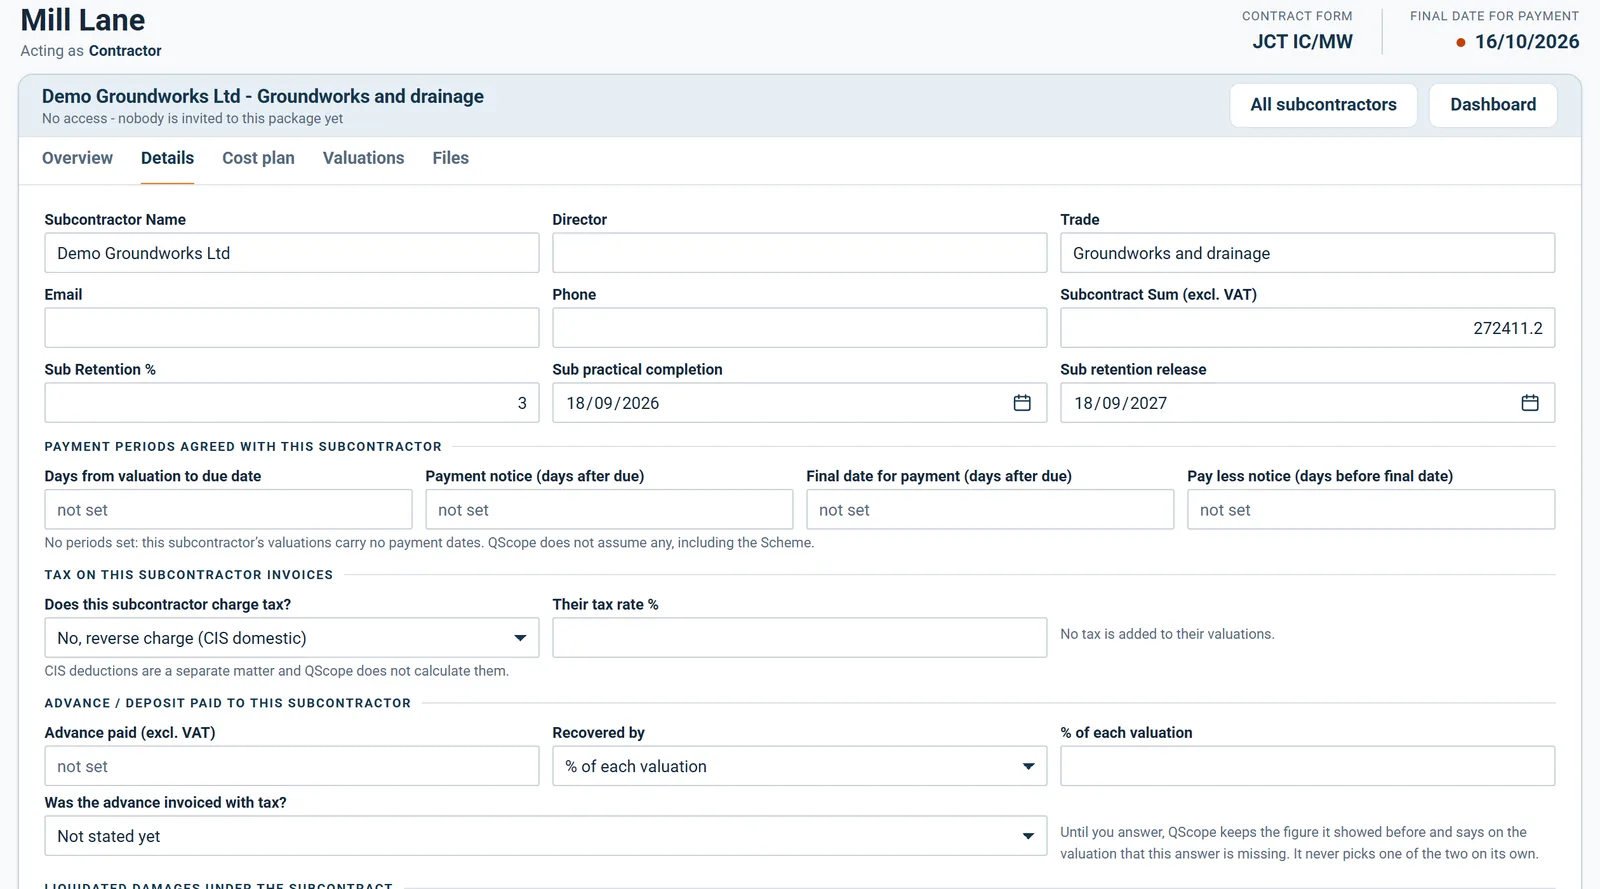Screen dimensions: 1600x889
Task: Go to the Valuations tab
Action: pyautogui.click(x=364, y=158)
